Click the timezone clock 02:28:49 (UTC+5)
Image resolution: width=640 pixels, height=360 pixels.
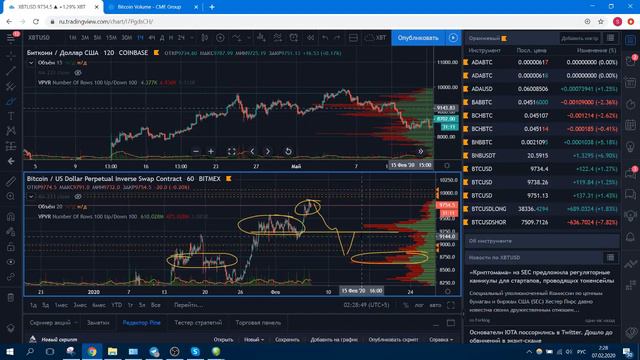click(366, 305)
